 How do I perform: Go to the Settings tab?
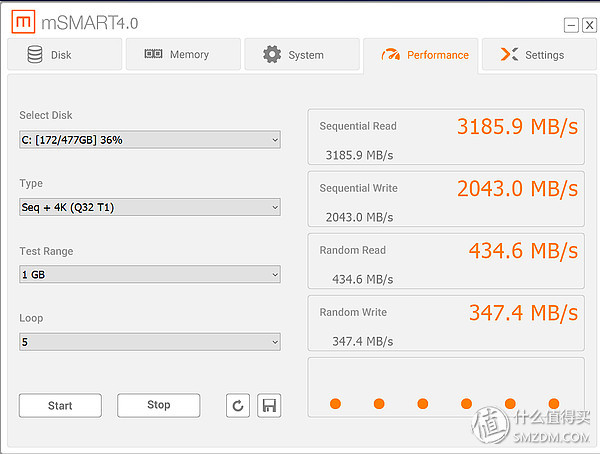point(539,54)
